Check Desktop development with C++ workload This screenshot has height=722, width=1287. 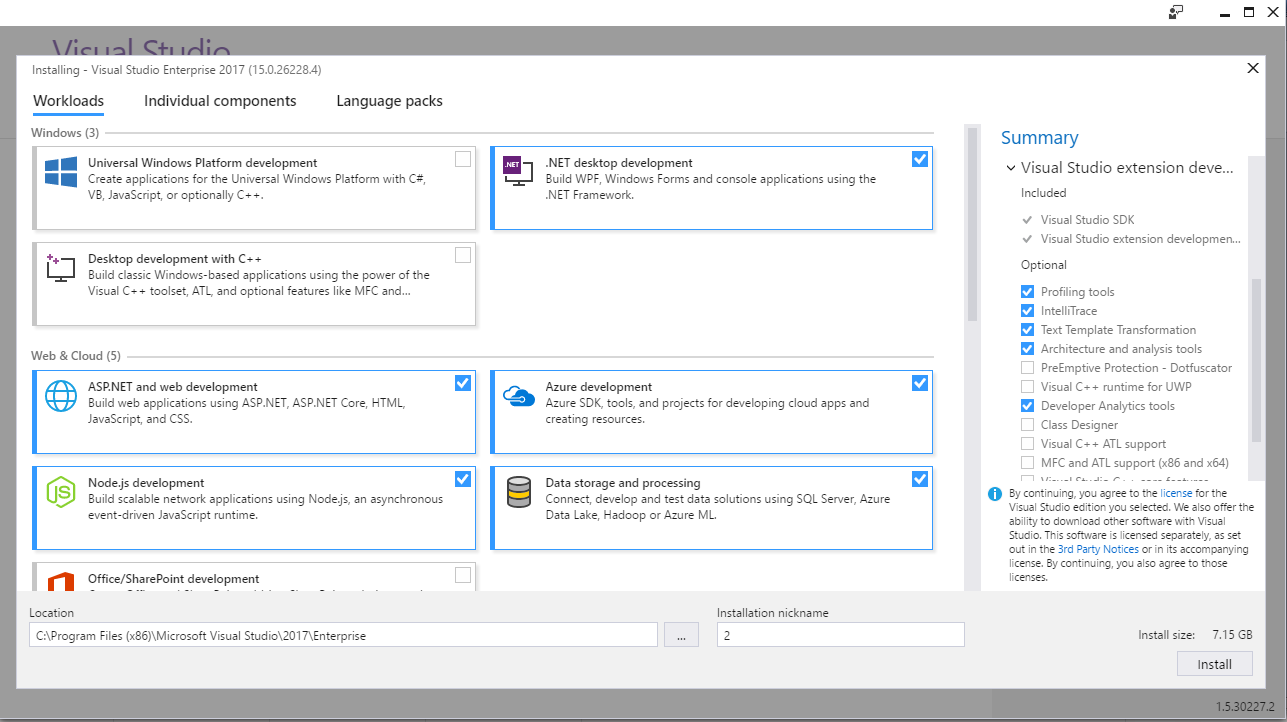463,255
